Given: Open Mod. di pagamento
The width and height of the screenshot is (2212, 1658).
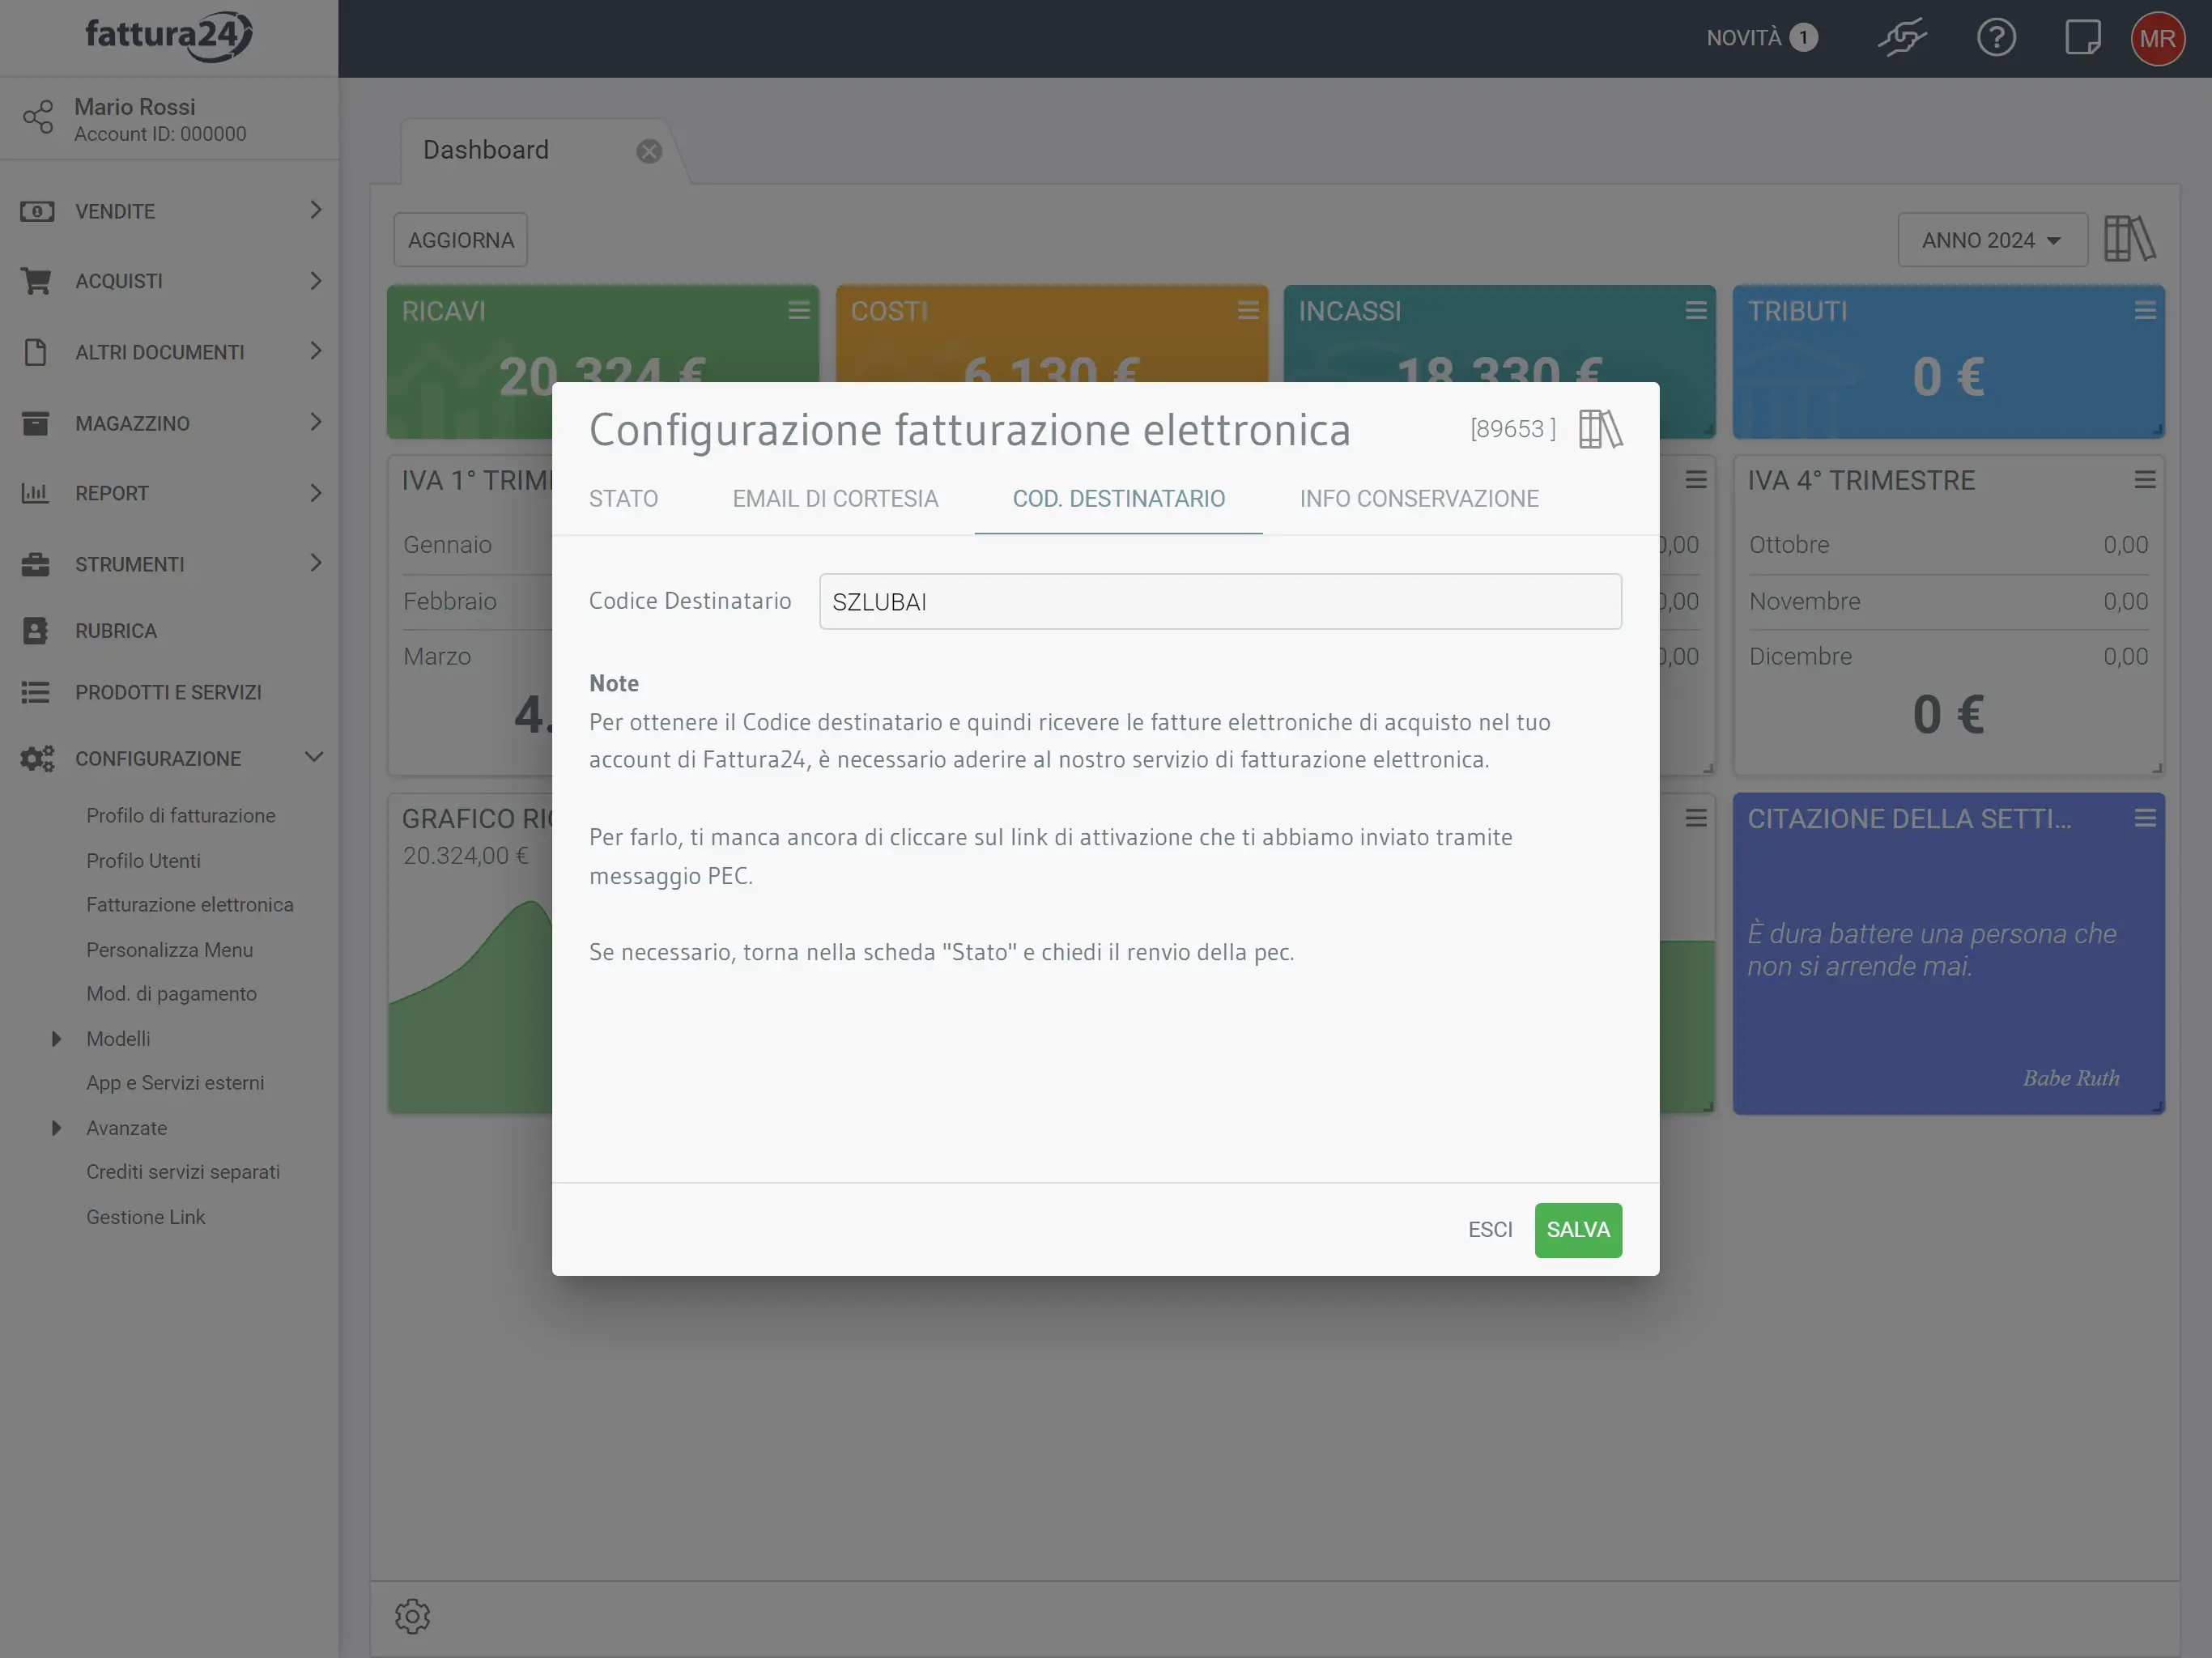Looking at the screenshot, I should click(x=172, y=994).
